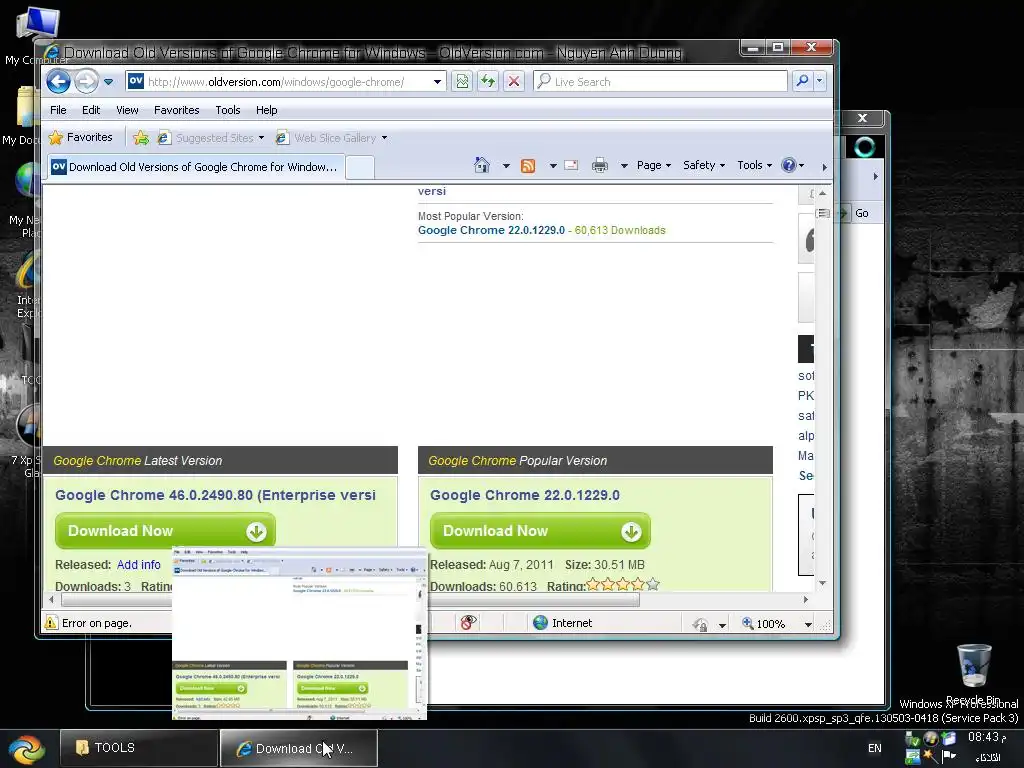Viewport: 1024px width, 768px height.
Task: Open Web Slice Gallery dropdown
Action: (332, 138)
